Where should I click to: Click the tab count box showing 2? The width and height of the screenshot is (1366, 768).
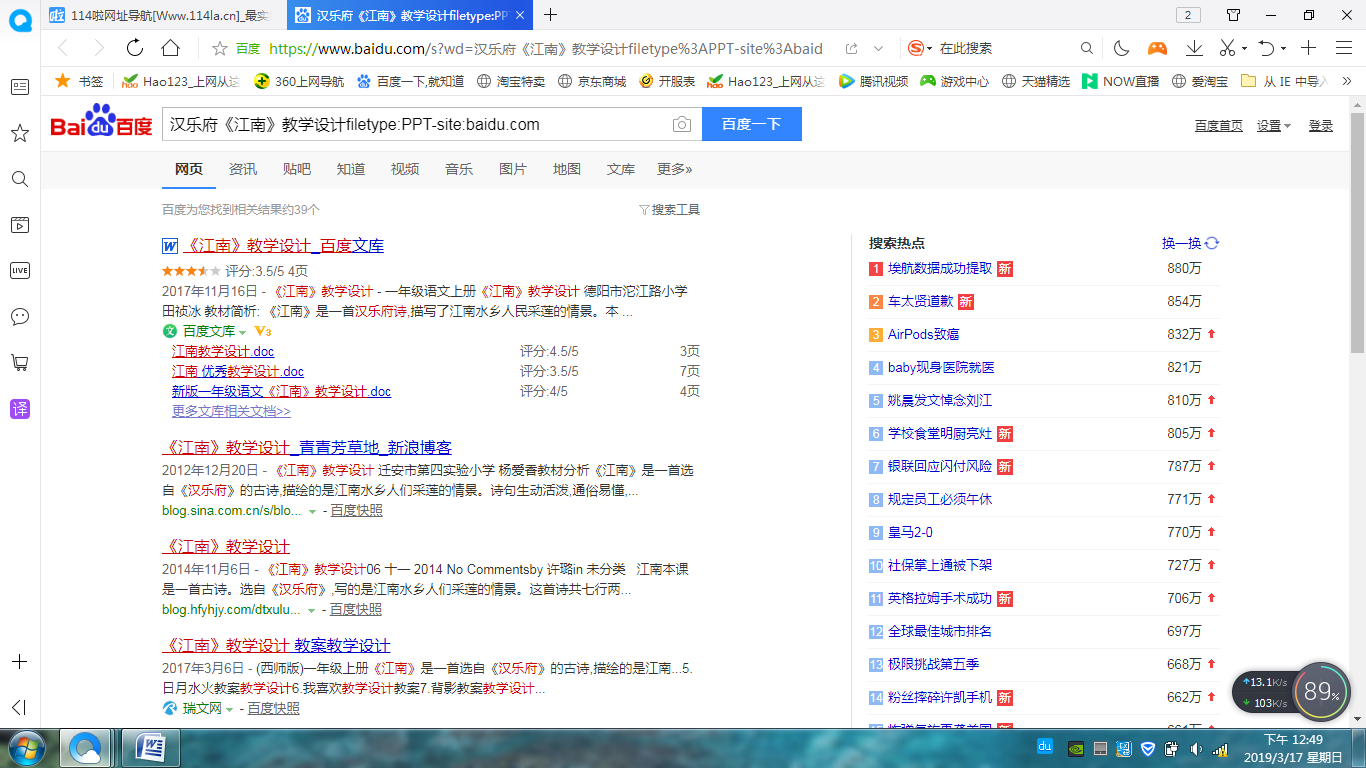pos(1188,15)
